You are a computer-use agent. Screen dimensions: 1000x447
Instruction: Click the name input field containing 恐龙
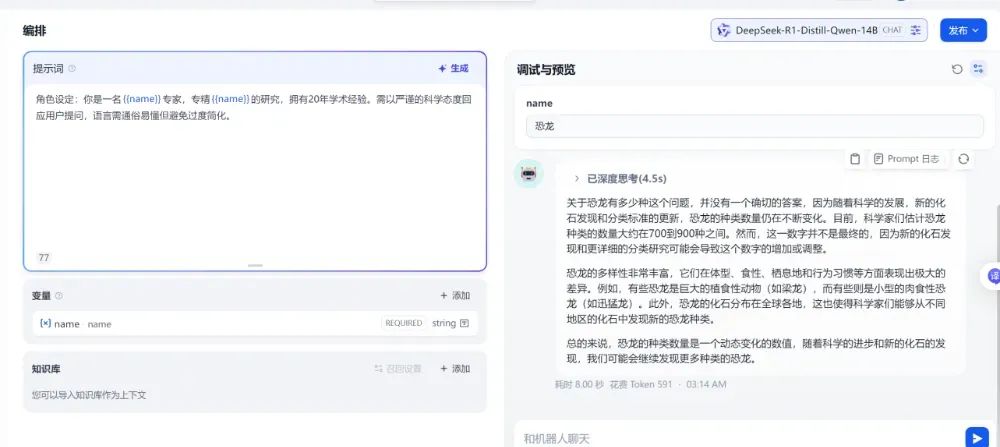click(754, 126)
